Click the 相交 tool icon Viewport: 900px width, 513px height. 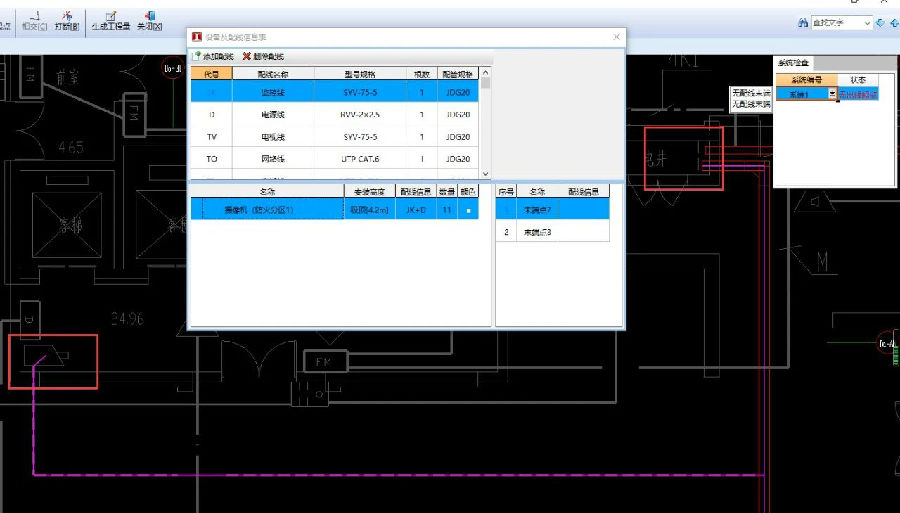(x=34, y=20)
